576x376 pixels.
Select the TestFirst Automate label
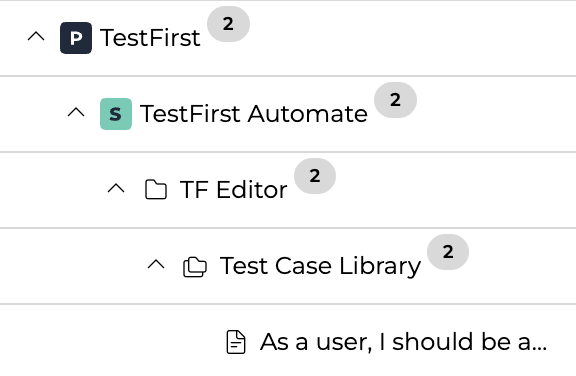coord(253,114)
